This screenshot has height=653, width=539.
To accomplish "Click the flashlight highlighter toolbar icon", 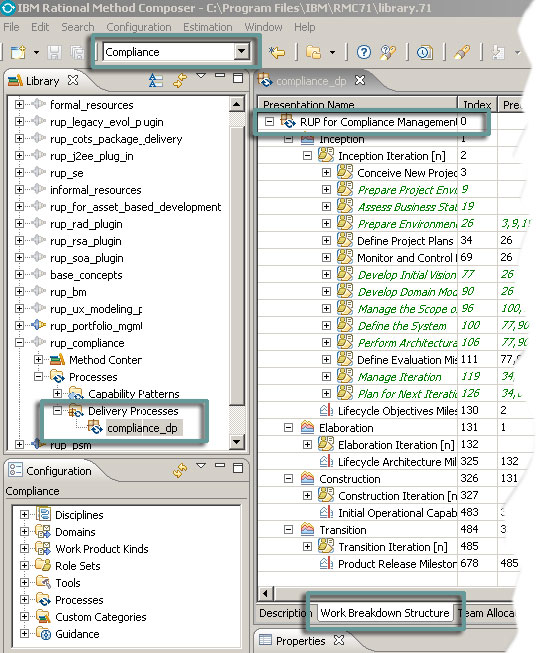I will tap(462, 52).
